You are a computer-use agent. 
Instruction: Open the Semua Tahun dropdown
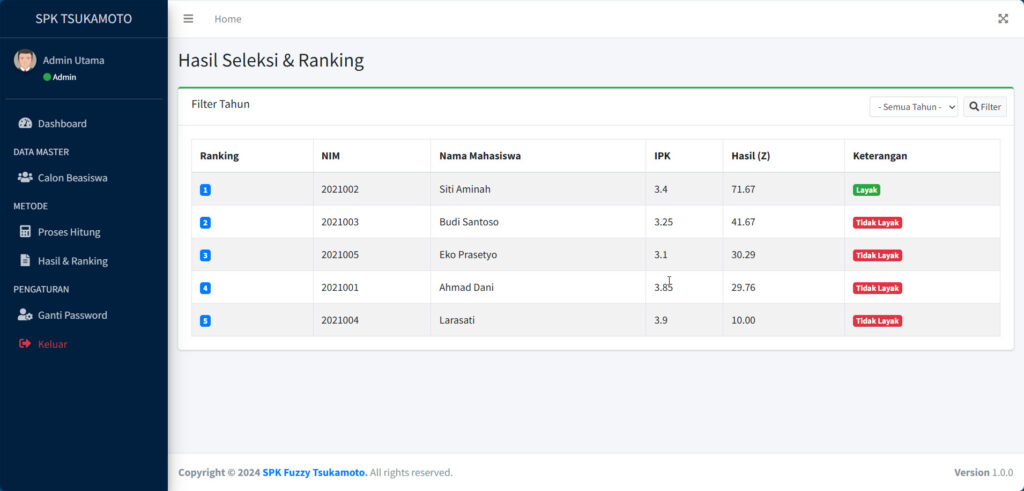coord(914,107)
